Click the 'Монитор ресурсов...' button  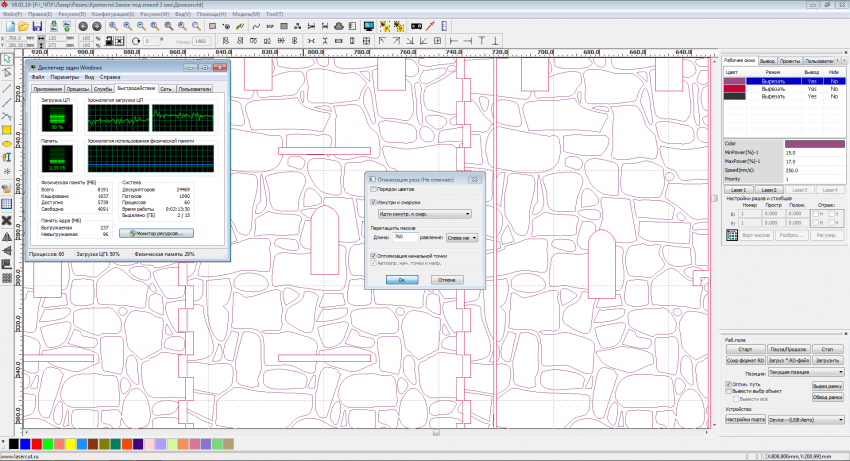[x=157, y=233]
